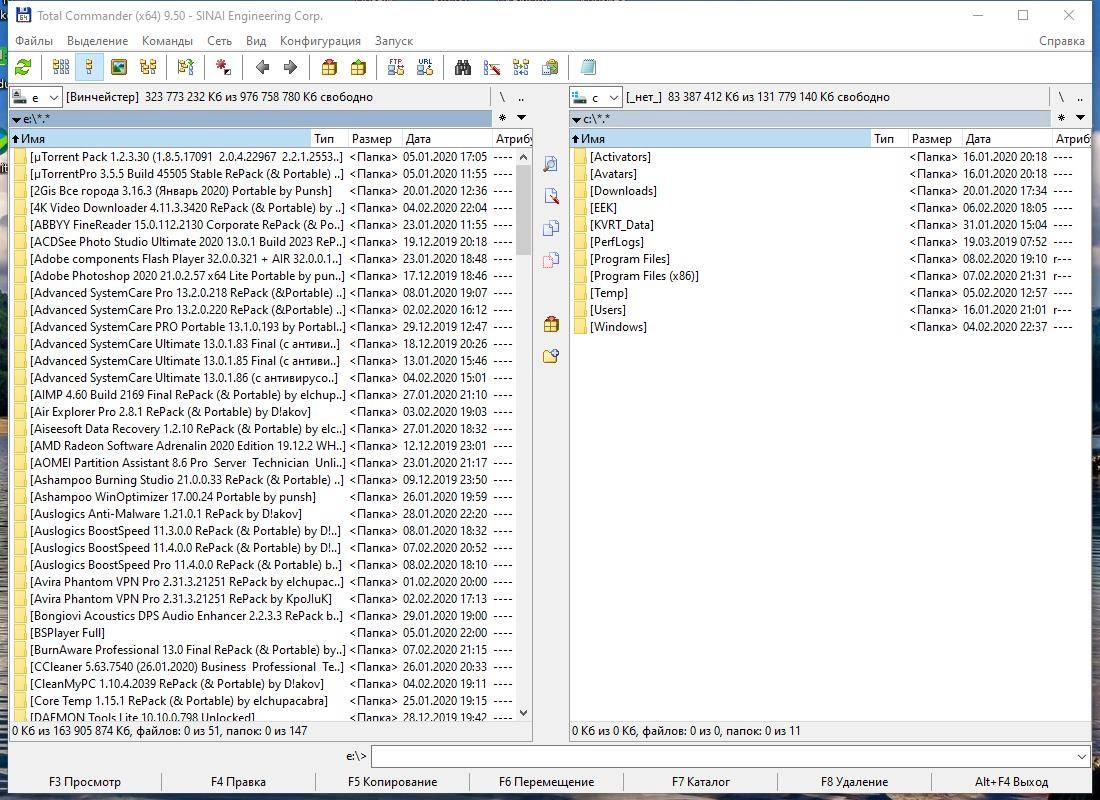The width and height of the screenshot is (1100, 800).
Task: Select [Program Files (x86)] folder
Action: pos(644,276)
